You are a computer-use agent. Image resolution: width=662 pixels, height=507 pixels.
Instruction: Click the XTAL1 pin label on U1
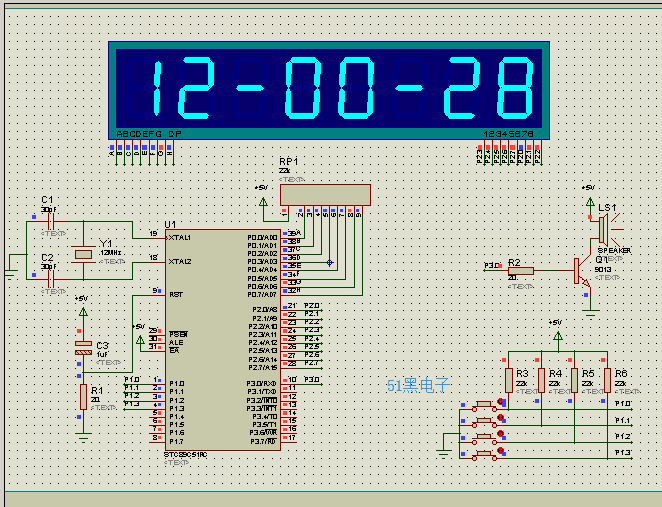(x=179, y=238)
